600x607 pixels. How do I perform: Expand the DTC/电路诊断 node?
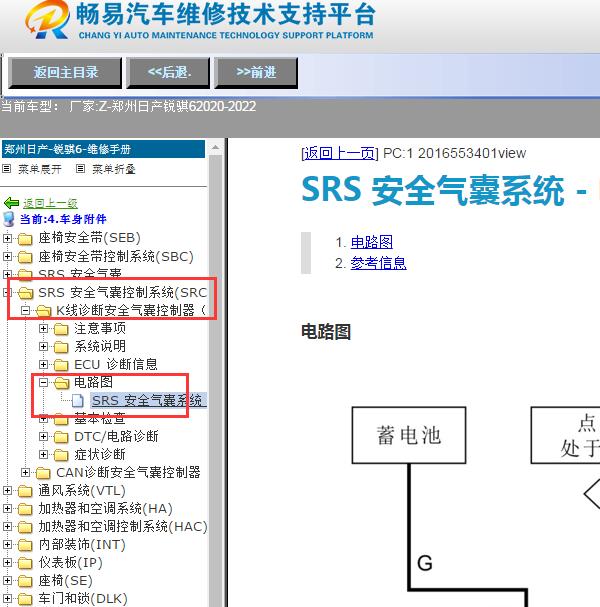pos(43,437)
